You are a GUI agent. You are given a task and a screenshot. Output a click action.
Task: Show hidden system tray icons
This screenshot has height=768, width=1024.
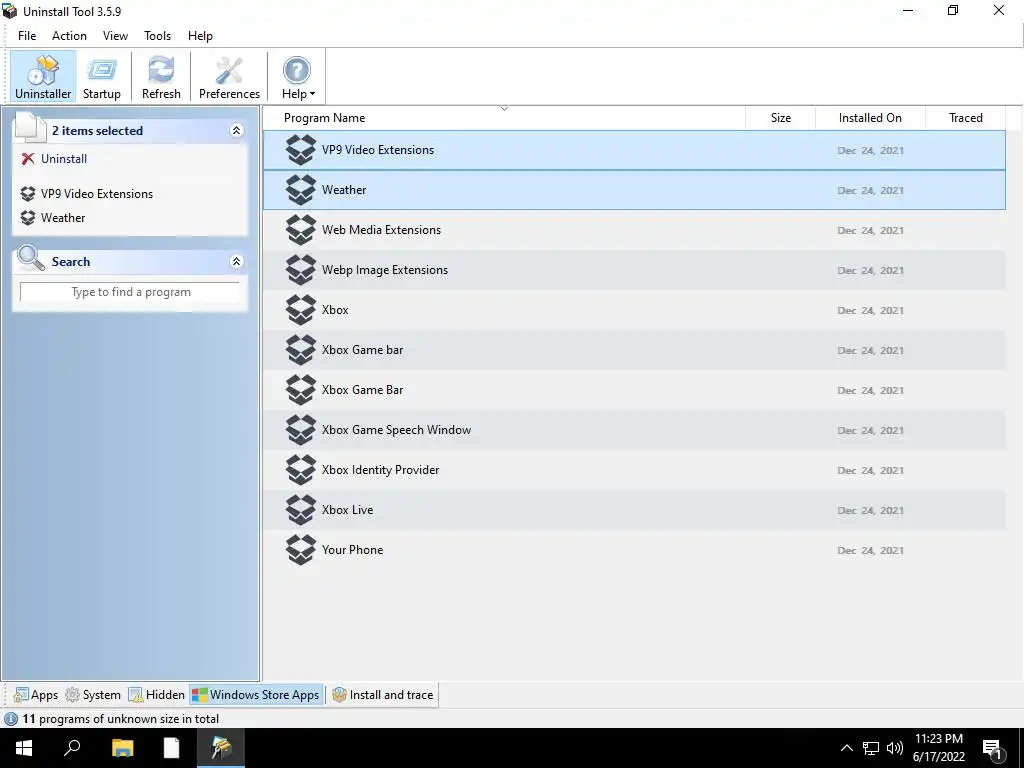(846, 748)
